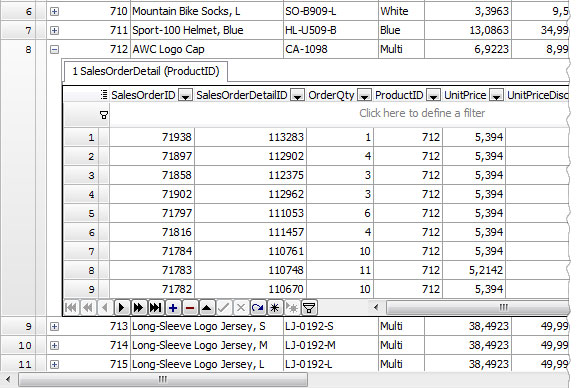This screenshot has width=577, height=388.
Task: Open OrderQty column filter dropdown
Action: click(364, 95)
